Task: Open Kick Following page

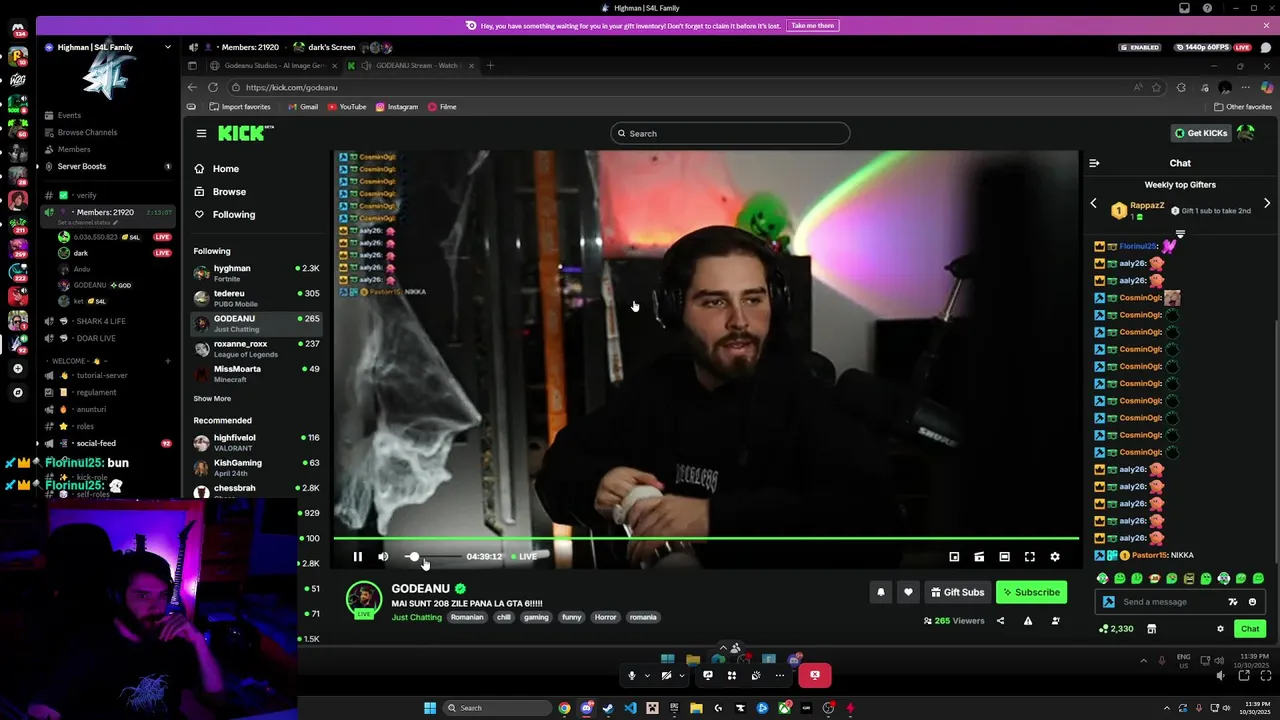Action: coord(225,215)
